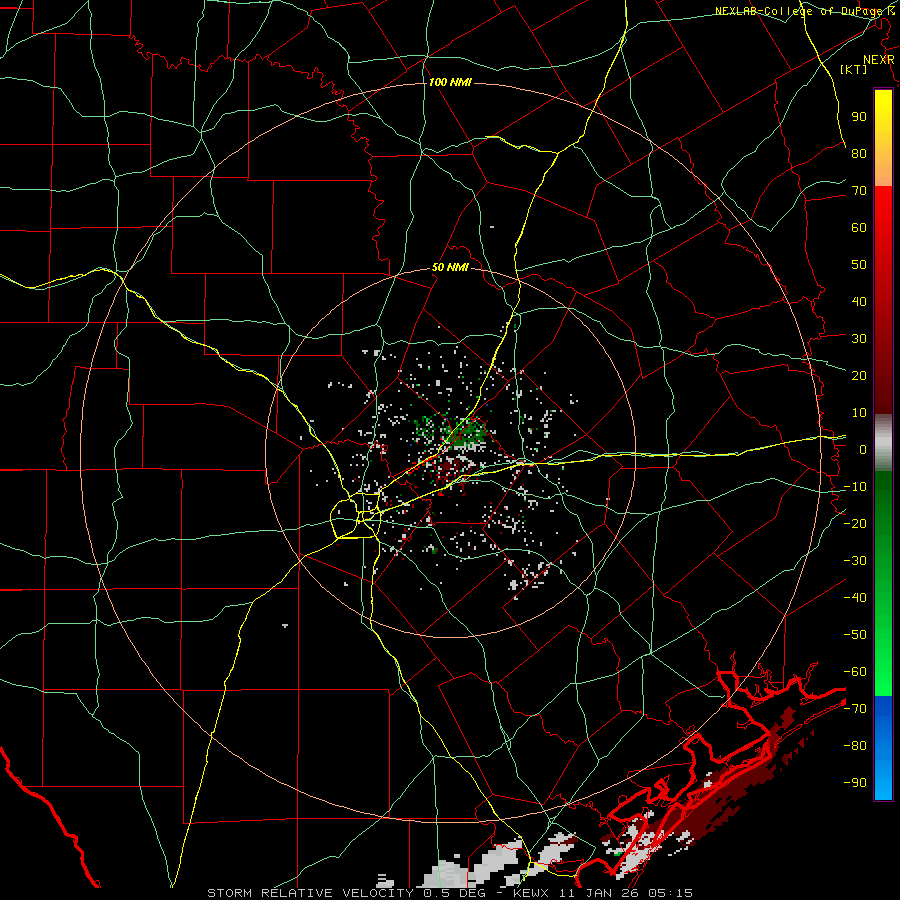
Task: Pick the "-80" scale value
Action: click(x=855, y=746)
